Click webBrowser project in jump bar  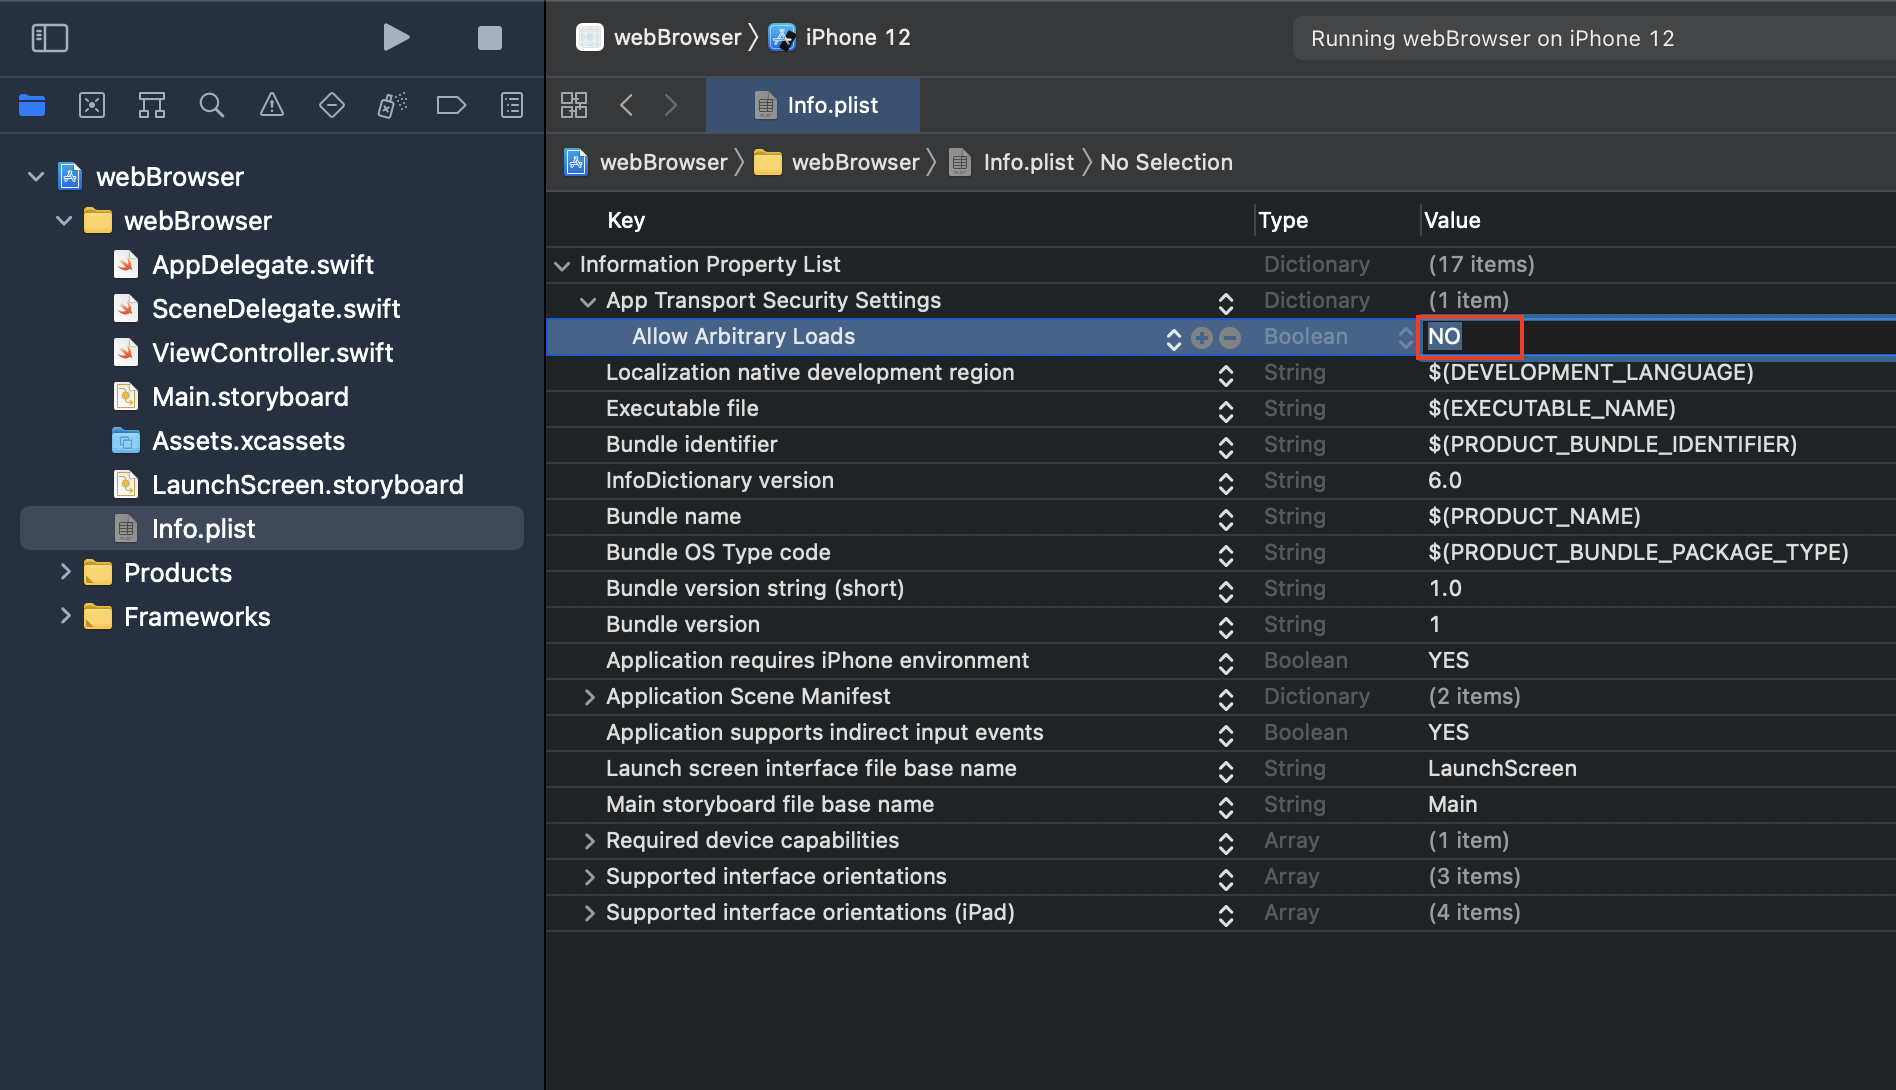click(647, 162)
